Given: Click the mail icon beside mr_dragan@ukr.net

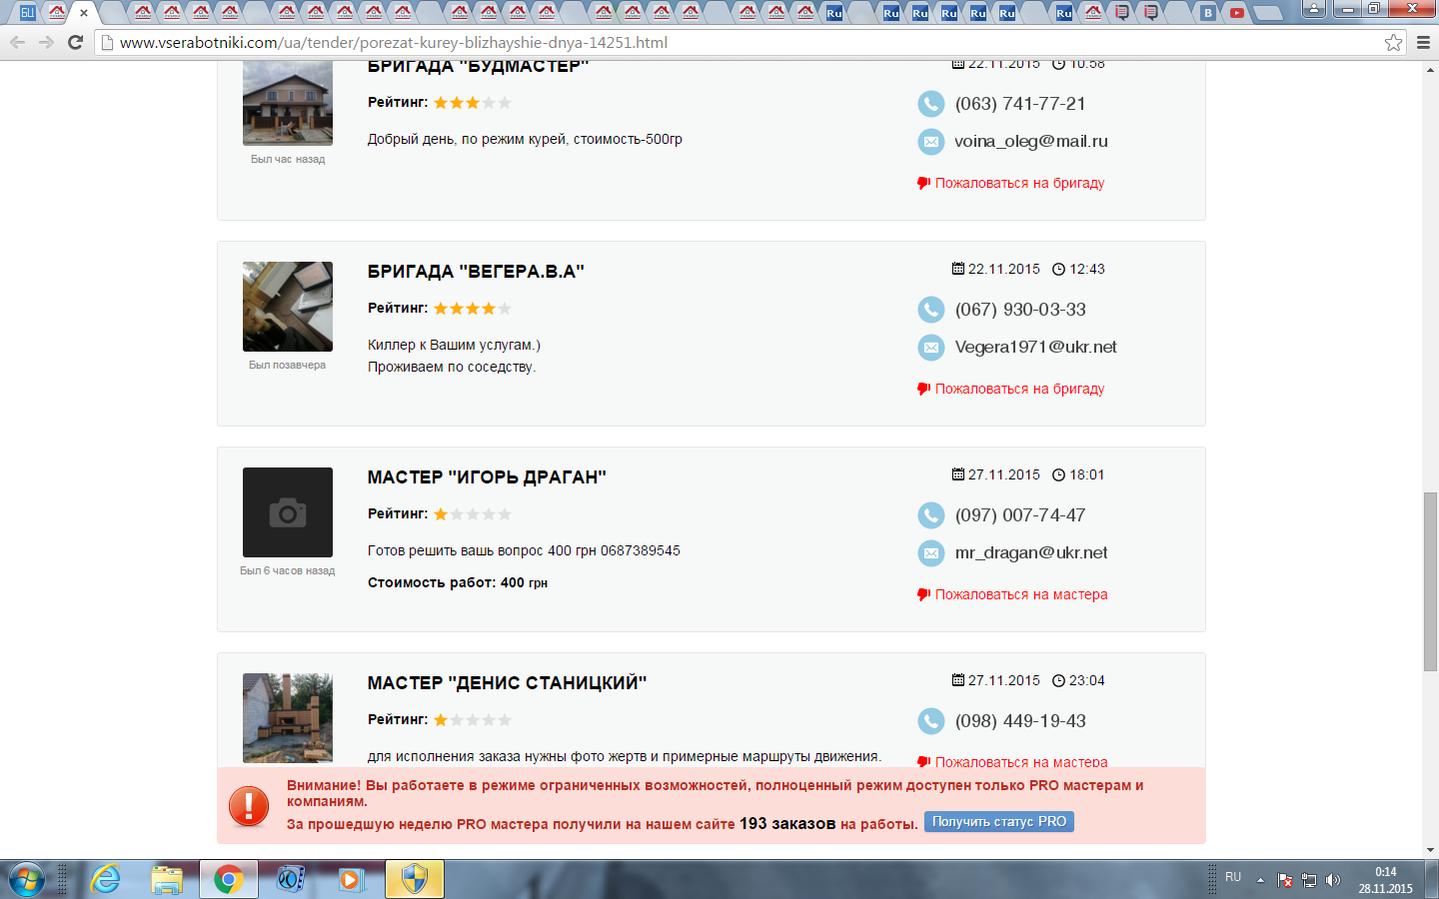Looking at the screenshot, I should (931, 553).
